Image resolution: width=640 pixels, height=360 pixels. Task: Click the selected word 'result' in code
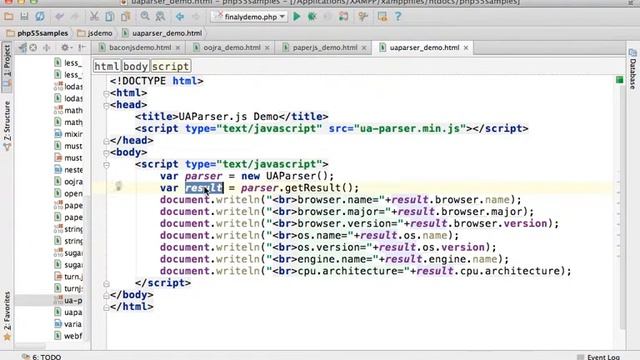[204, 188]
